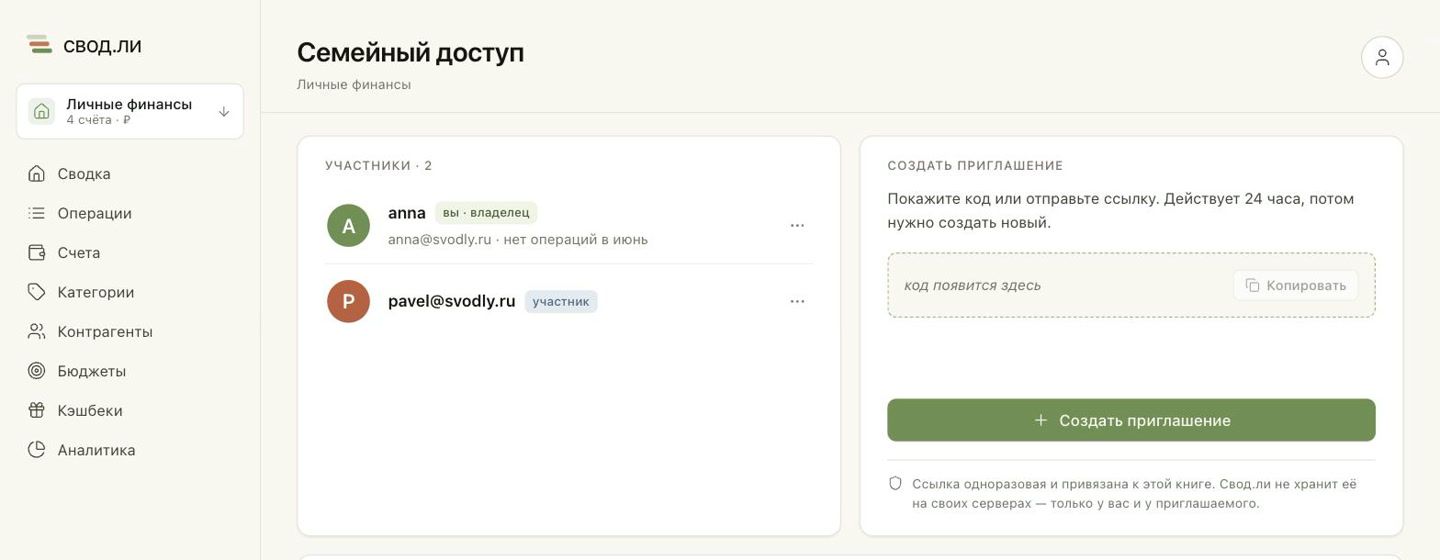Image resolution: width=1440 pixels, height=560 pixels.
Task: Open the Личные финансы book selector
Action: pos(130,111)
